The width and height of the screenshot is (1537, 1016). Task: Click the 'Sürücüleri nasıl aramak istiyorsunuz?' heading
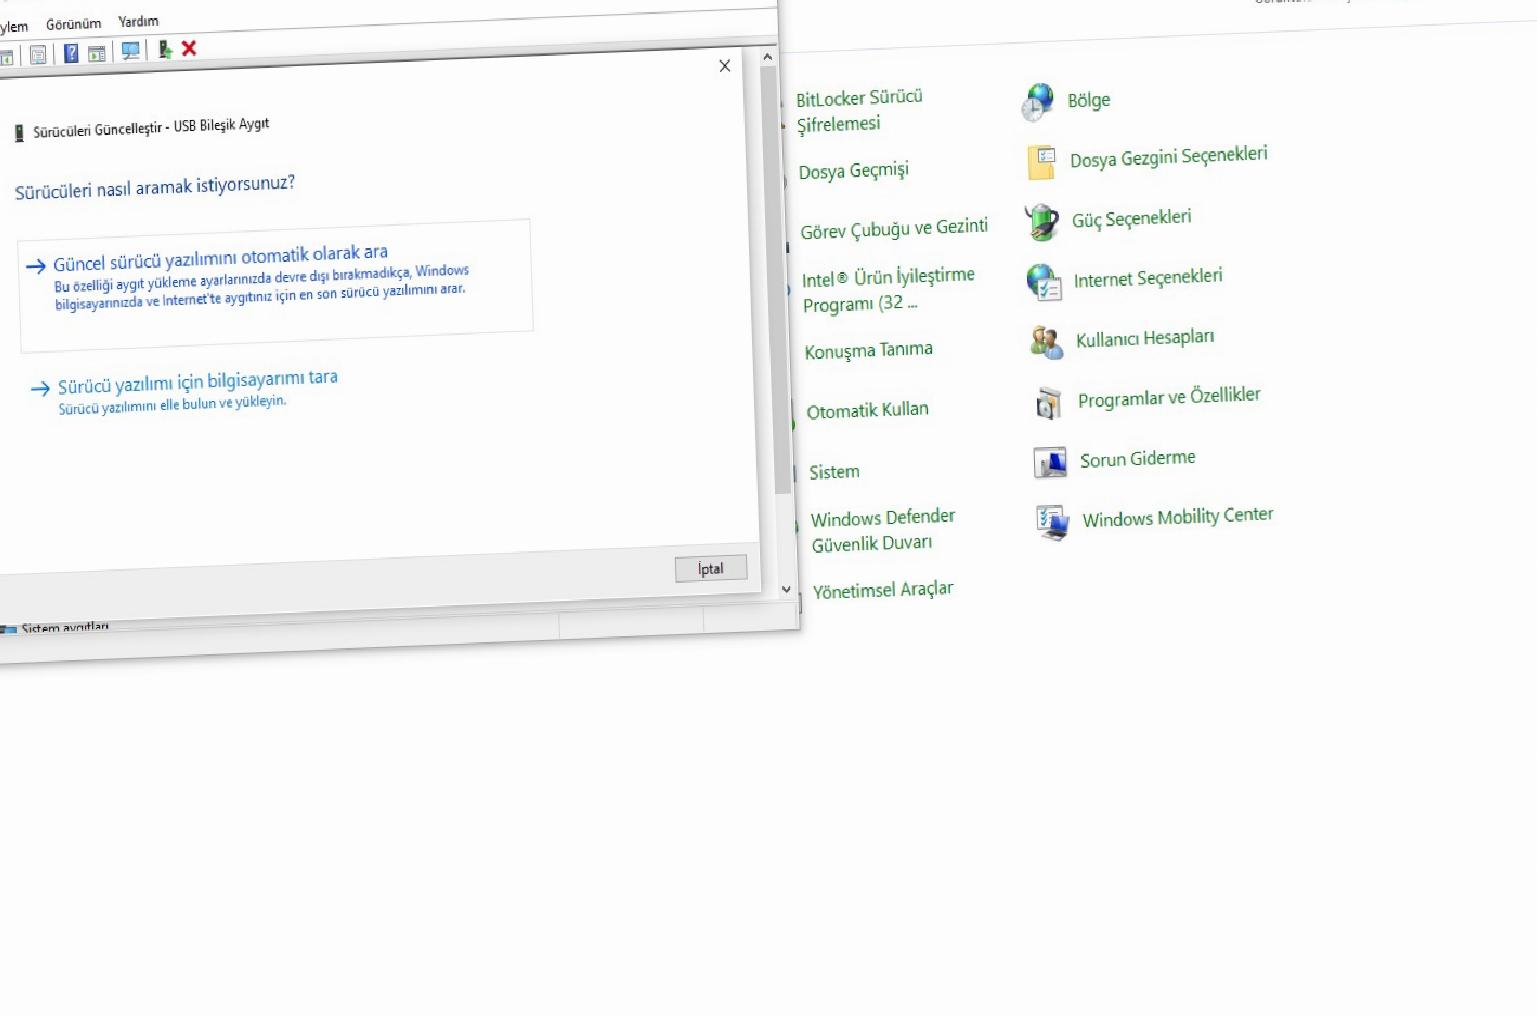click(x=155, y=187)
